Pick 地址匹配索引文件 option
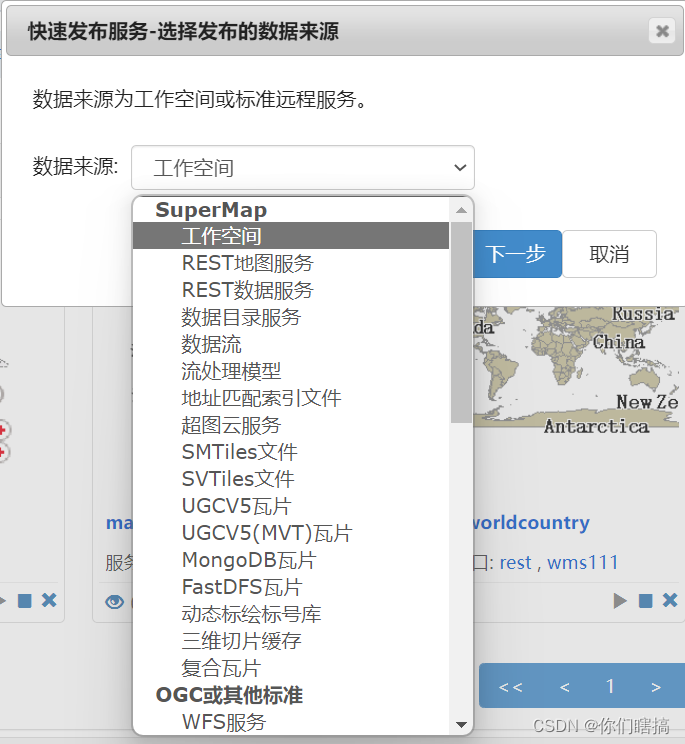The width and height of the screenshot is (685, 744). pyautogui.click(x=291, y=398)
